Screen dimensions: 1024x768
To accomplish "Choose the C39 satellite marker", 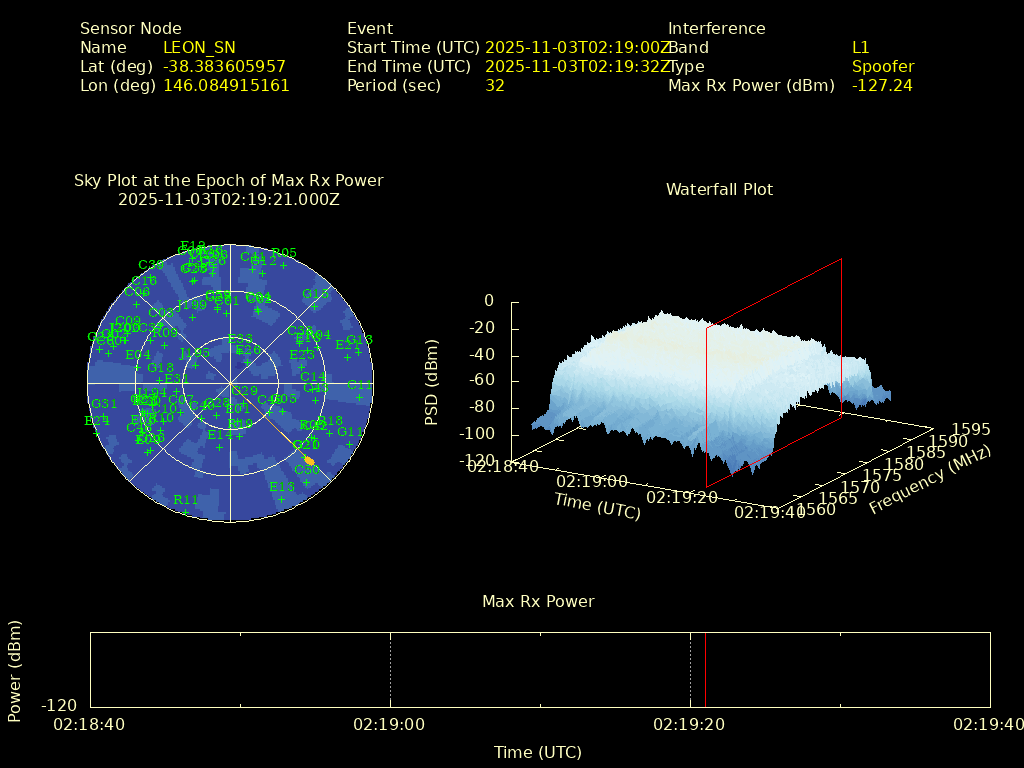I will click(151, 265).
